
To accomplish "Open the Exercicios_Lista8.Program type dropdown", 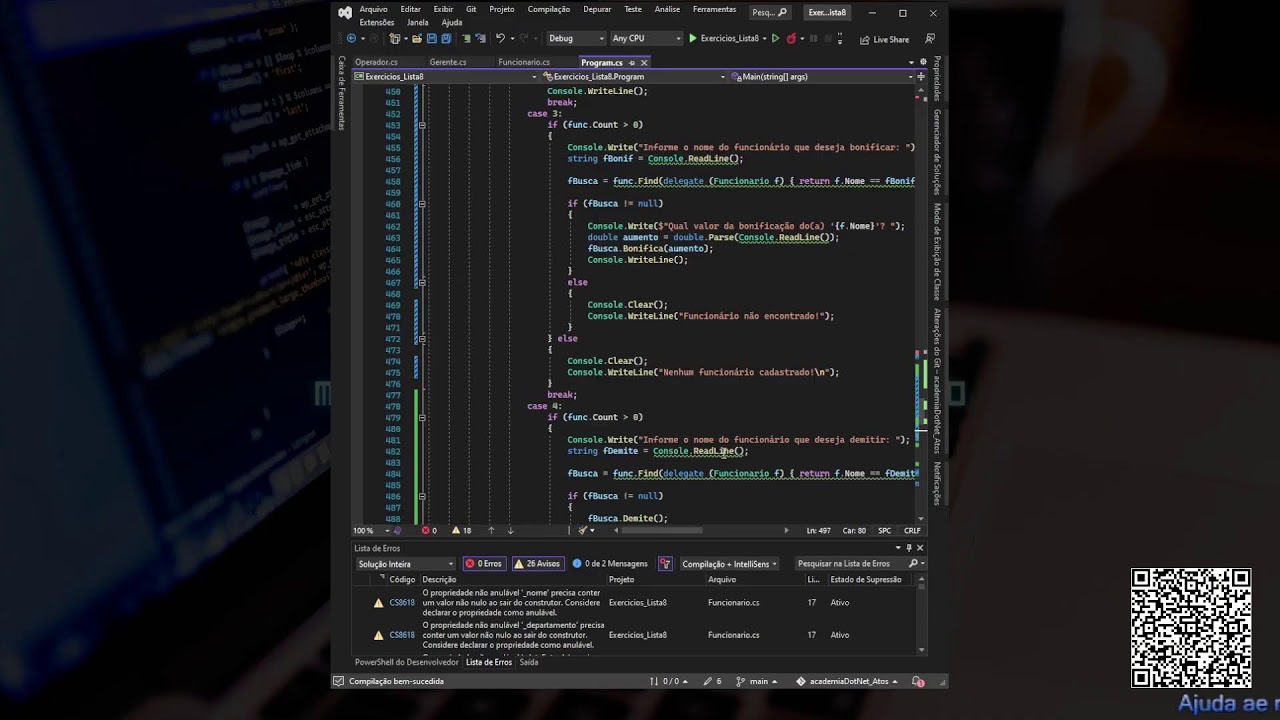I will [635, 77].
